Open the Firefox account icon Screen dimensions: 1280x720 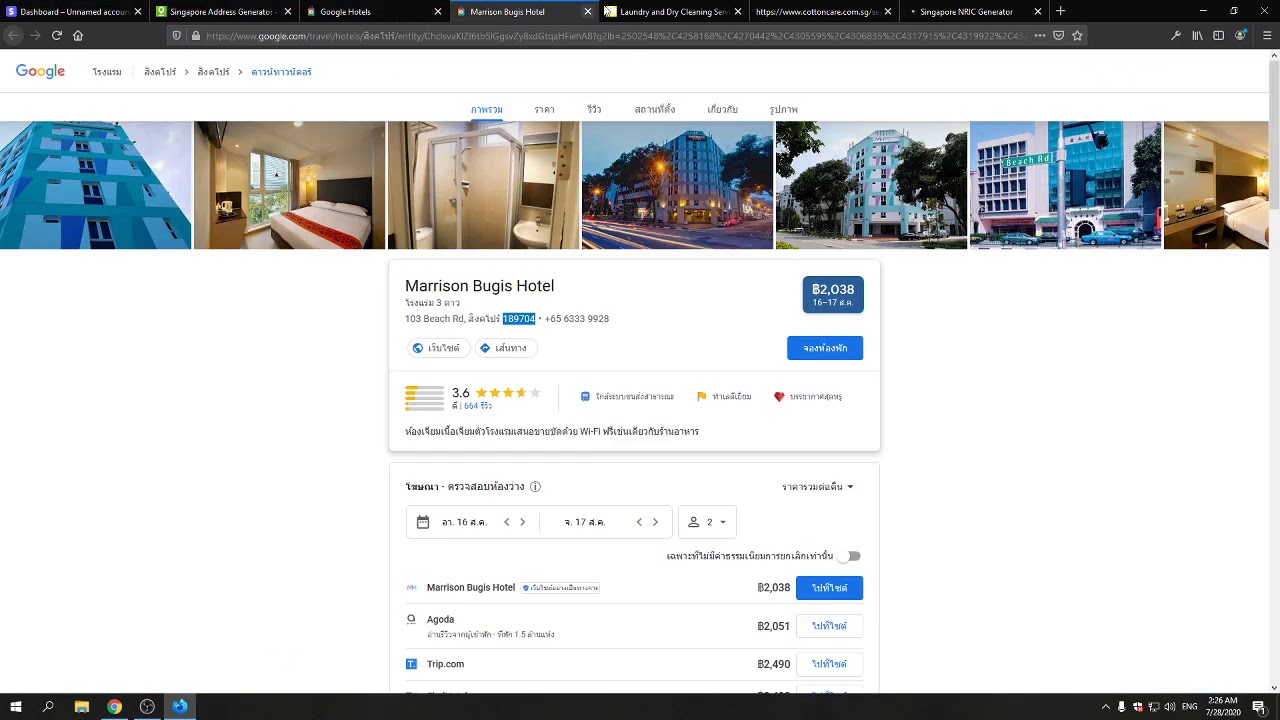click(x=1240, y=35)
